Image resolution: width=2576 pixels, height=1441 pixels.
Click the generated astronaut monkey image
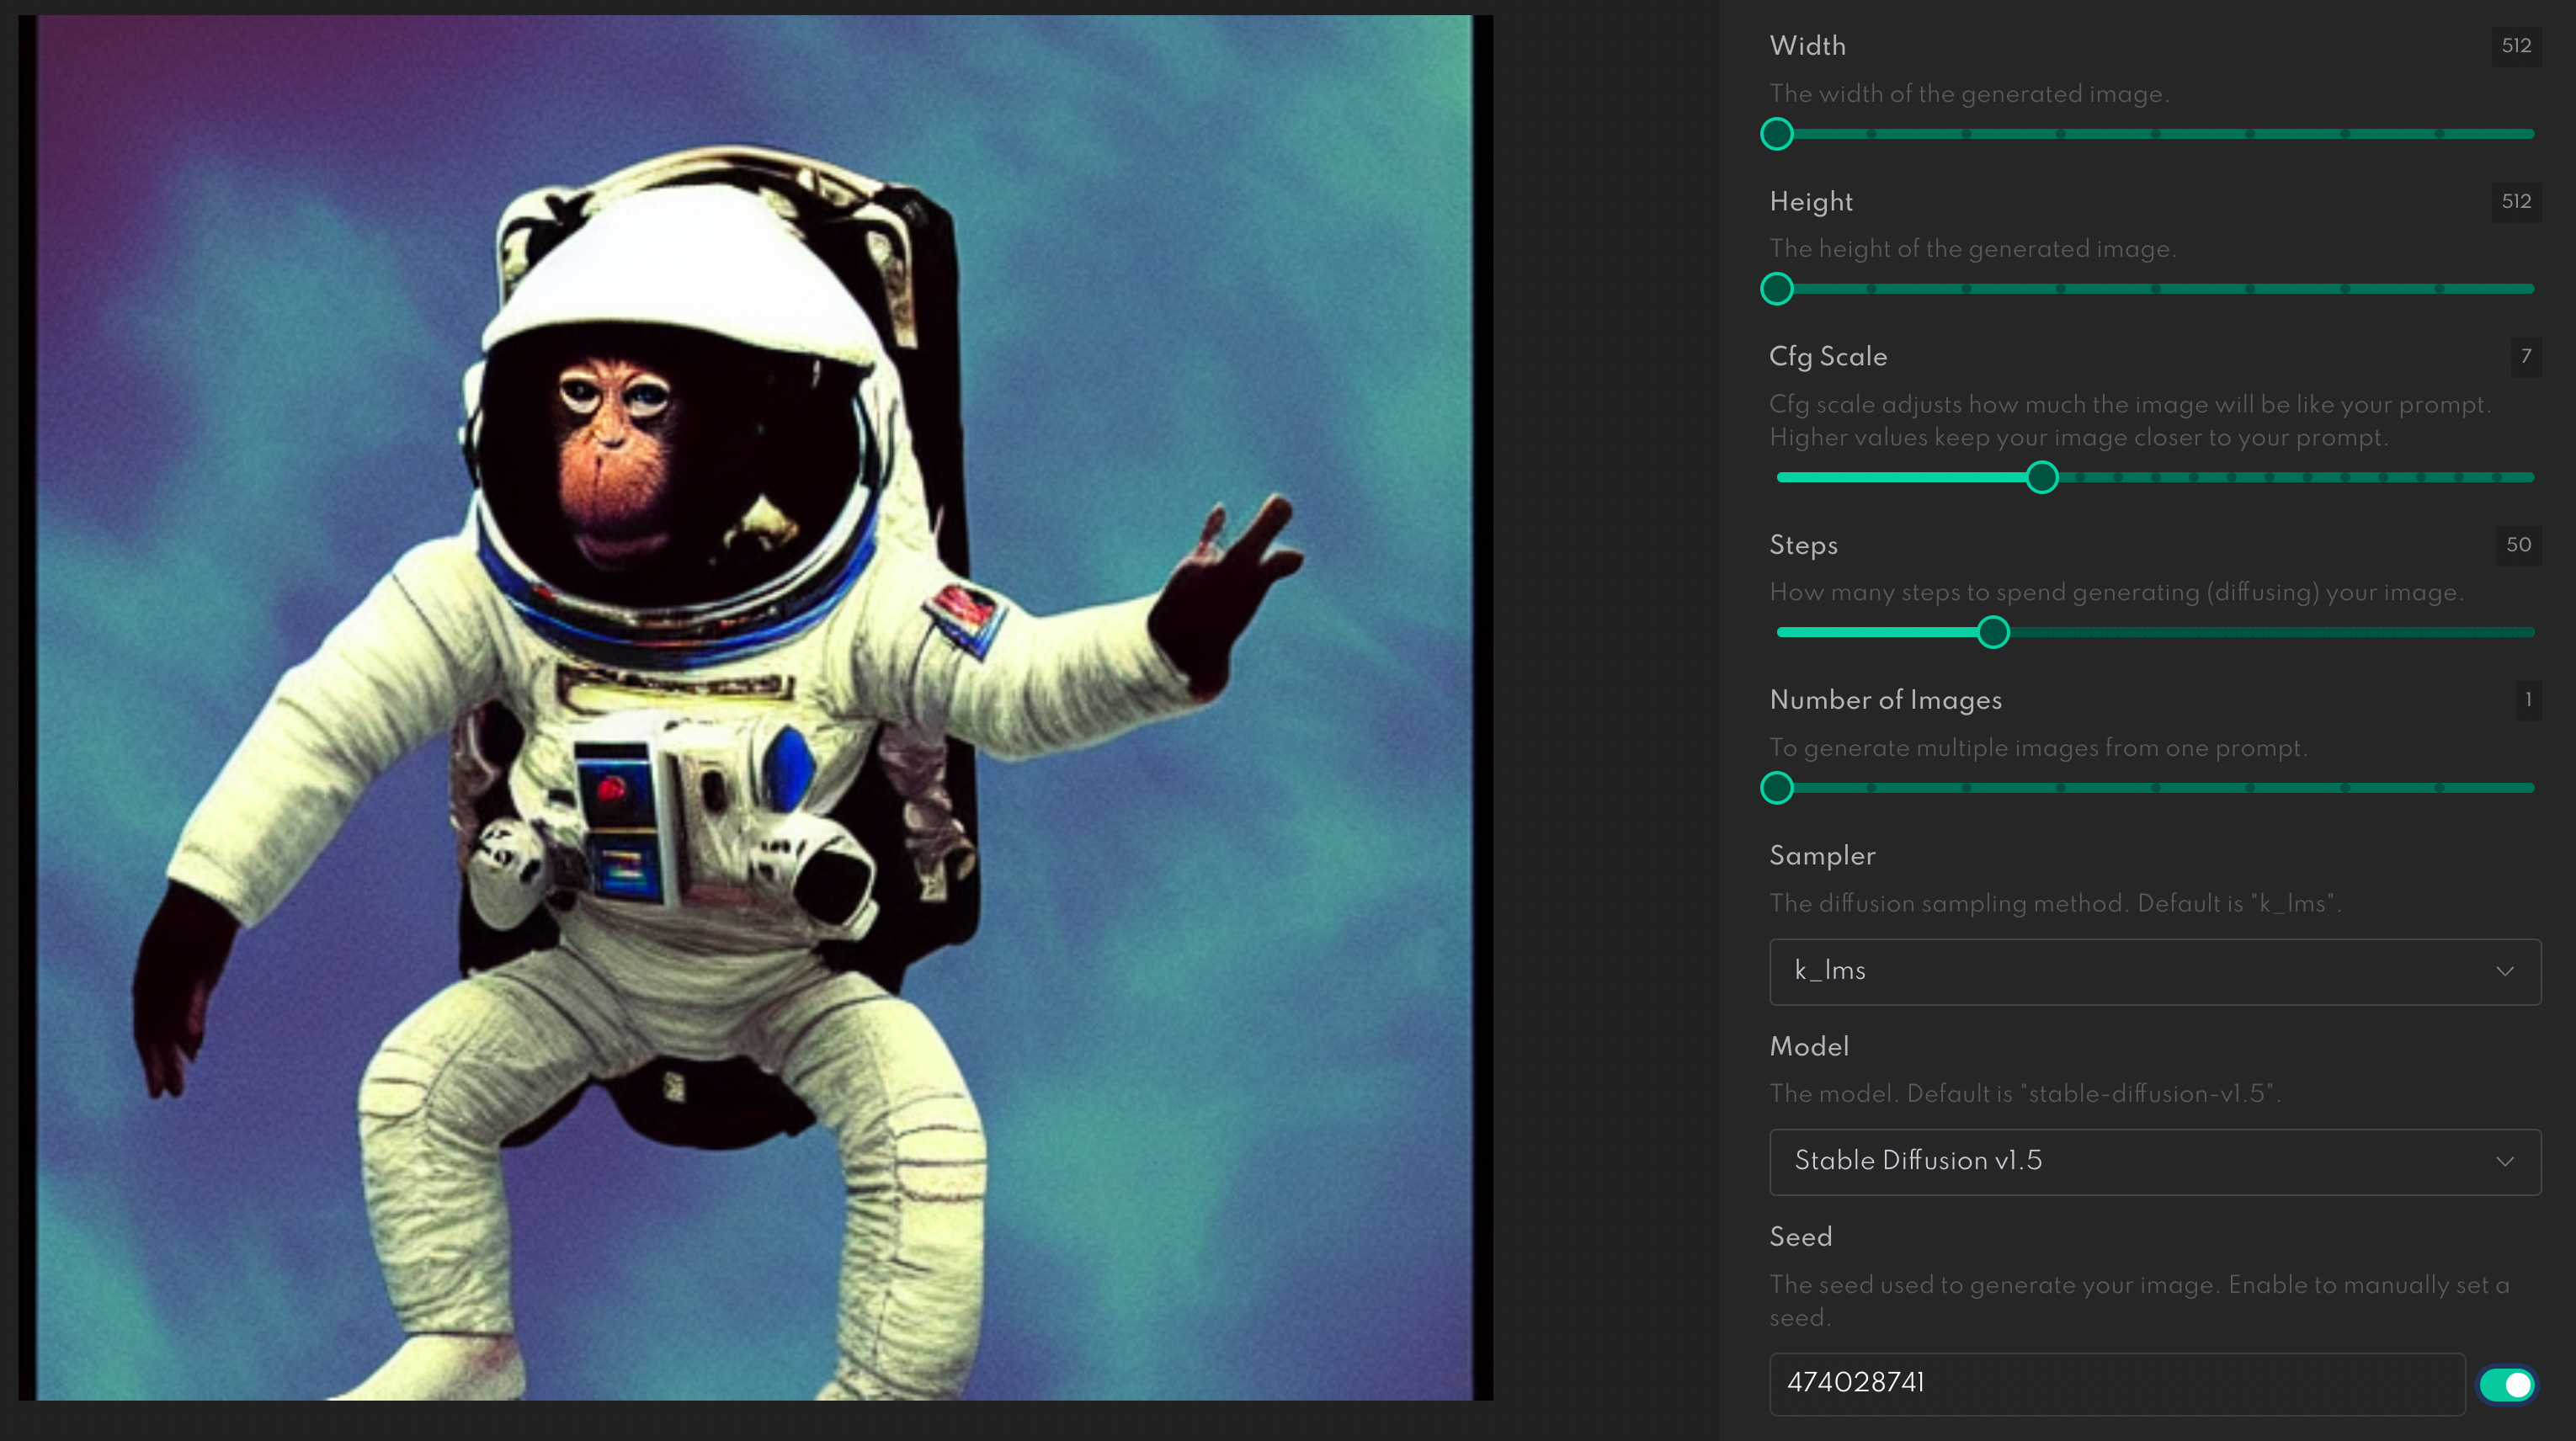click(755, 707)
